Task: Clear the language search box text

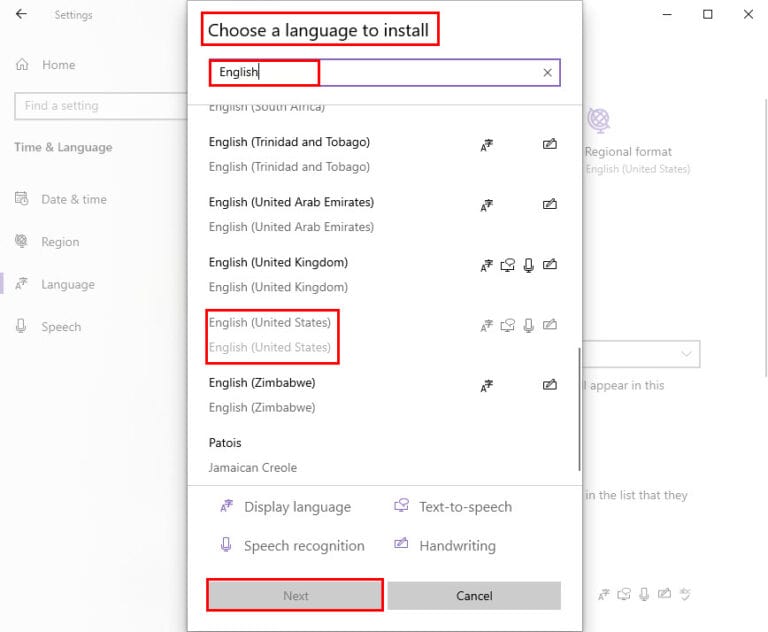Action: (x=547, y=73)
